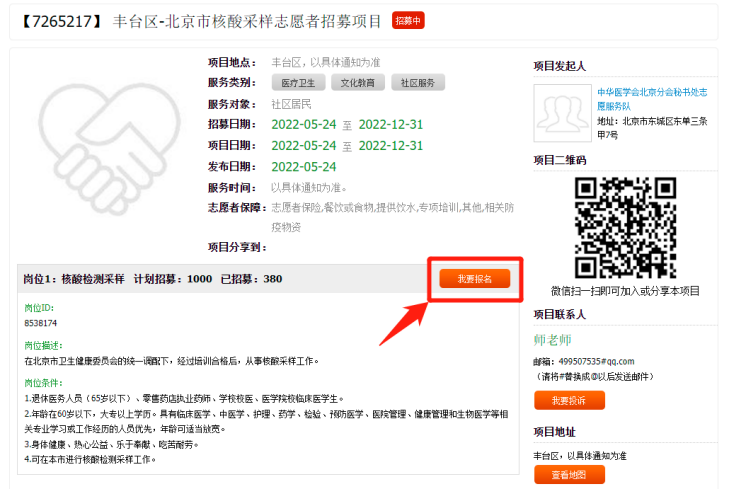Image resolution: width=729 pixels, height=489 pixels.
Task: Click the 岗位1：核酸检测采样 header text
Action: tap(74, 279)
